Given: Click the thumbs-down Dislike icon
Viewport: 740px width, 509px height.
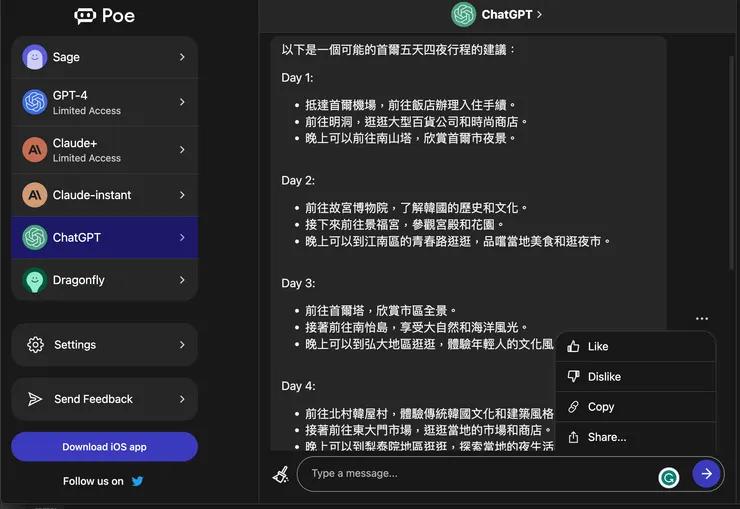Looking at the screenshot, I should click(573, 376).
